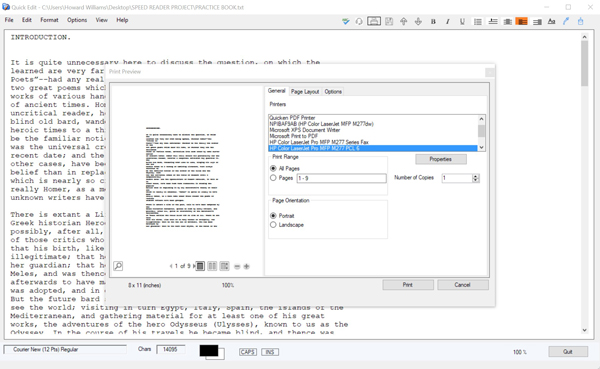600x369 pixels.
Task: Click the white background color swatch
Action: tap(221, 355)
